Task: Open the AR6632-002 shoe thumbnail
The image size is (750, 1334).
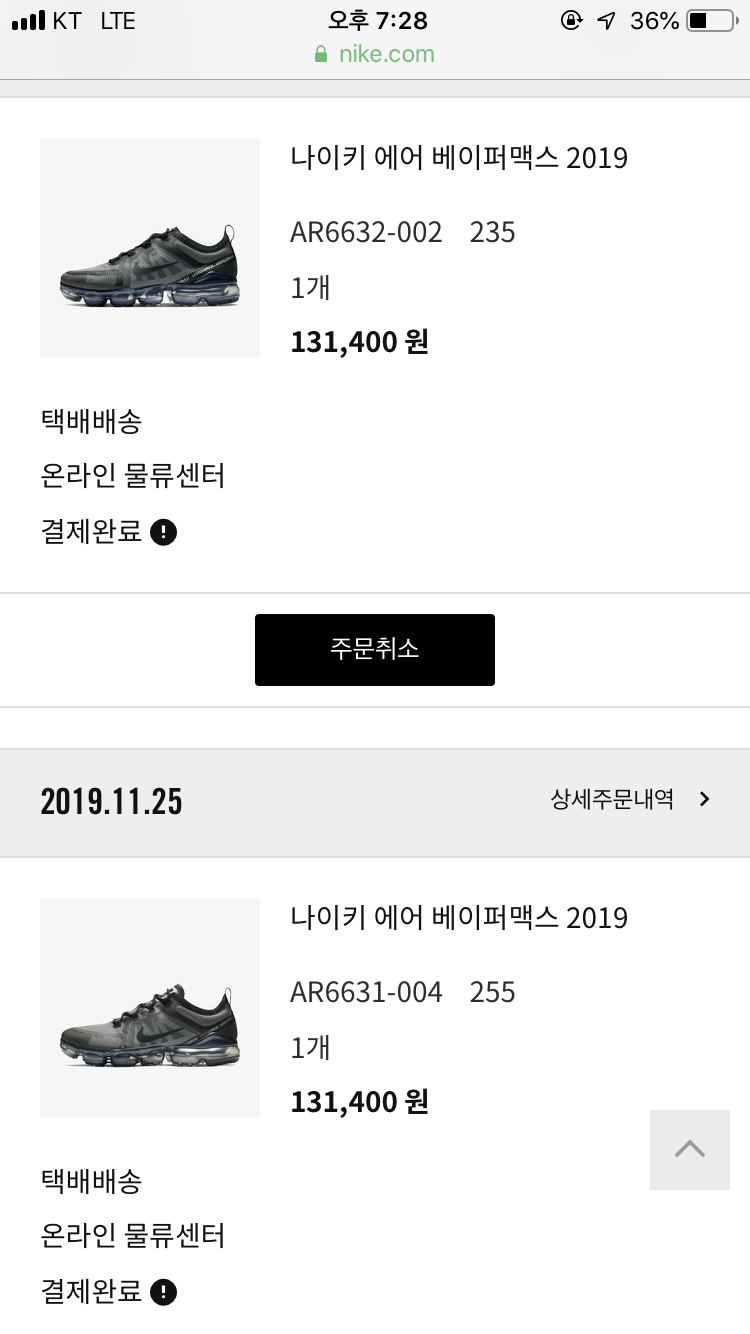Action: pos(150,248)
